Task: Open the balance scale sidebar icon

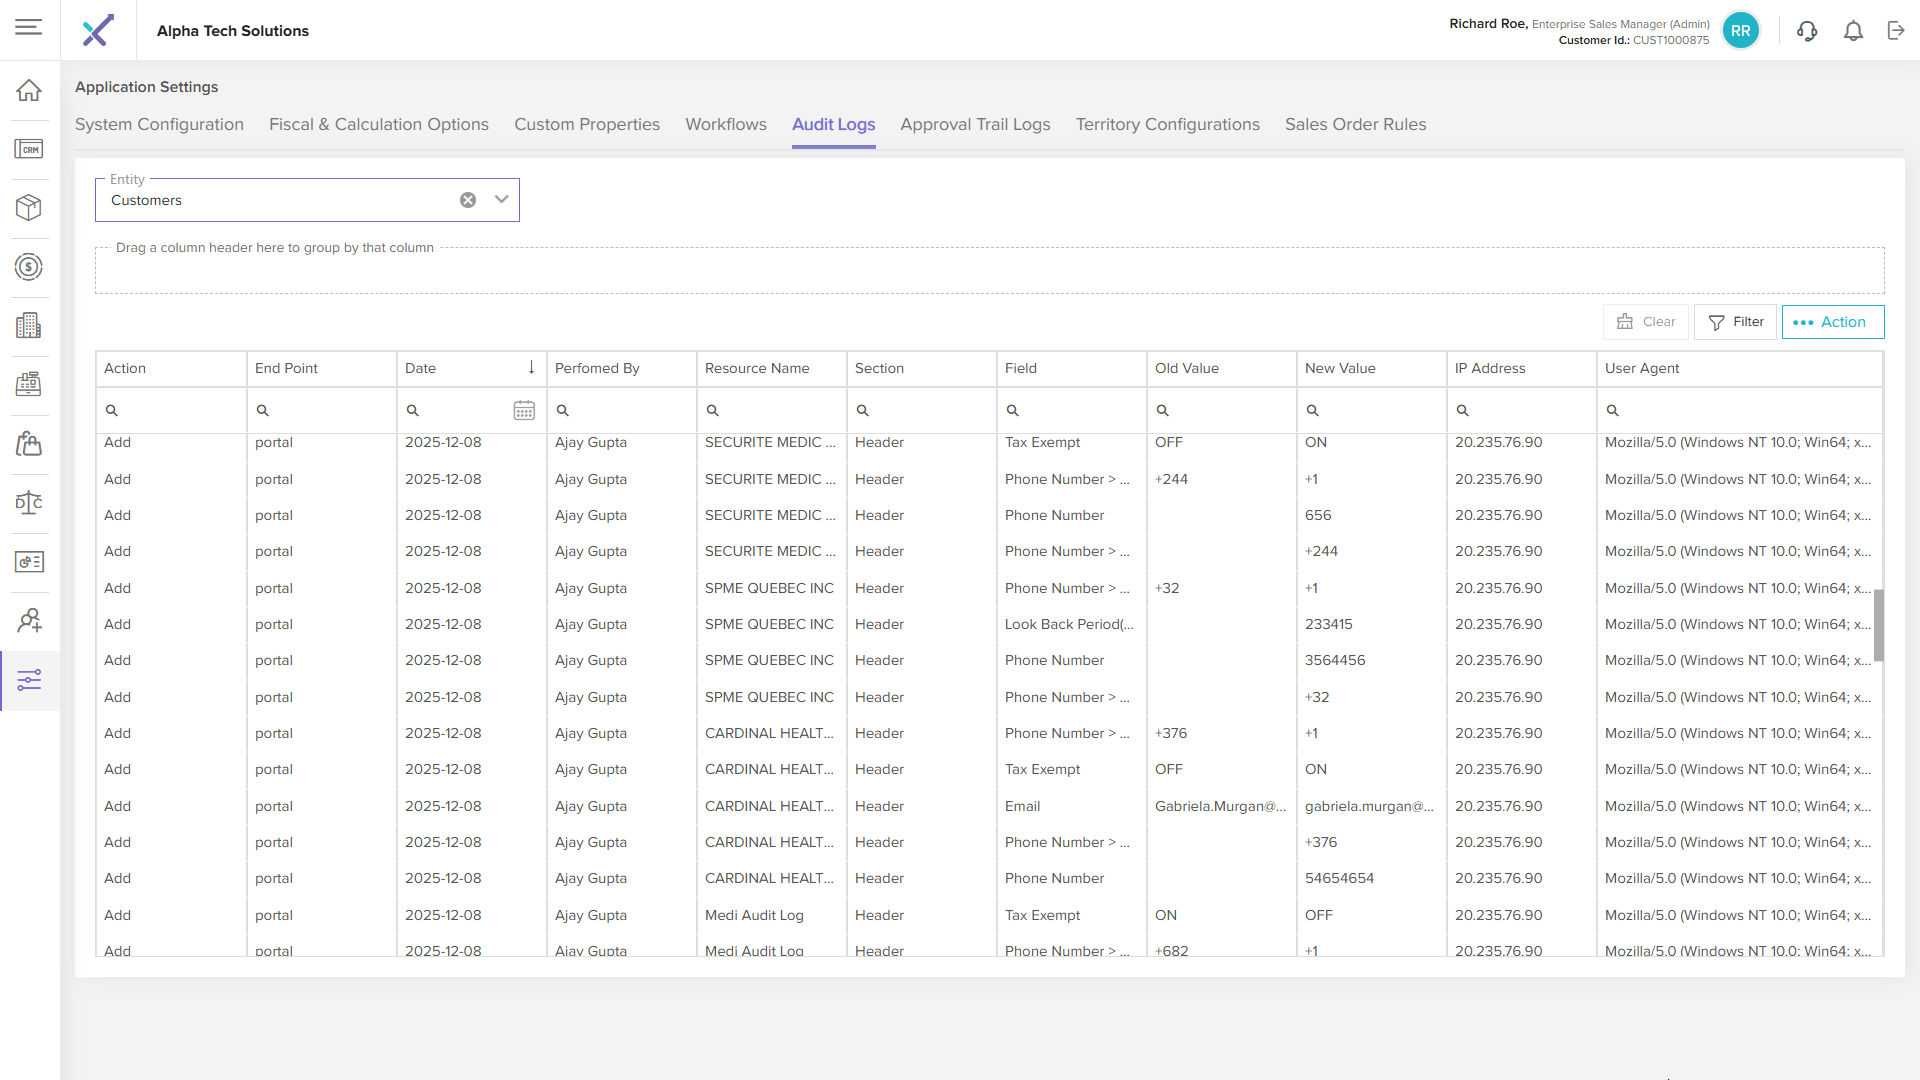Action: [29, 503]
